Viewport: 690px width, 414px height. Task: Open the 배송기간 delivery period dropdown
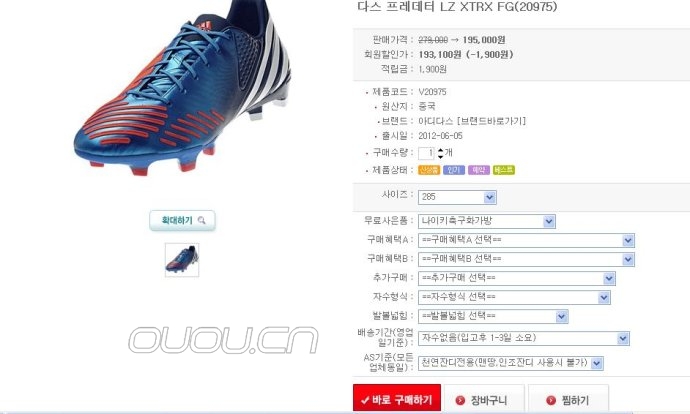524,338
